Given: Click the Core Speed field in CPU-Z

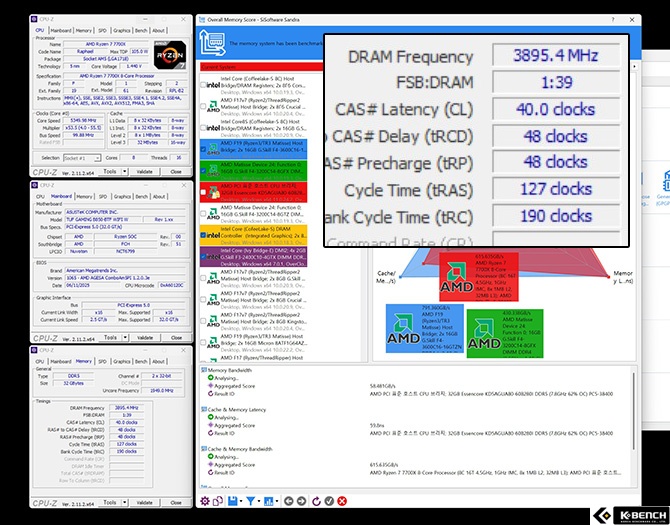Looking at the screenshot, I should 83,121.
